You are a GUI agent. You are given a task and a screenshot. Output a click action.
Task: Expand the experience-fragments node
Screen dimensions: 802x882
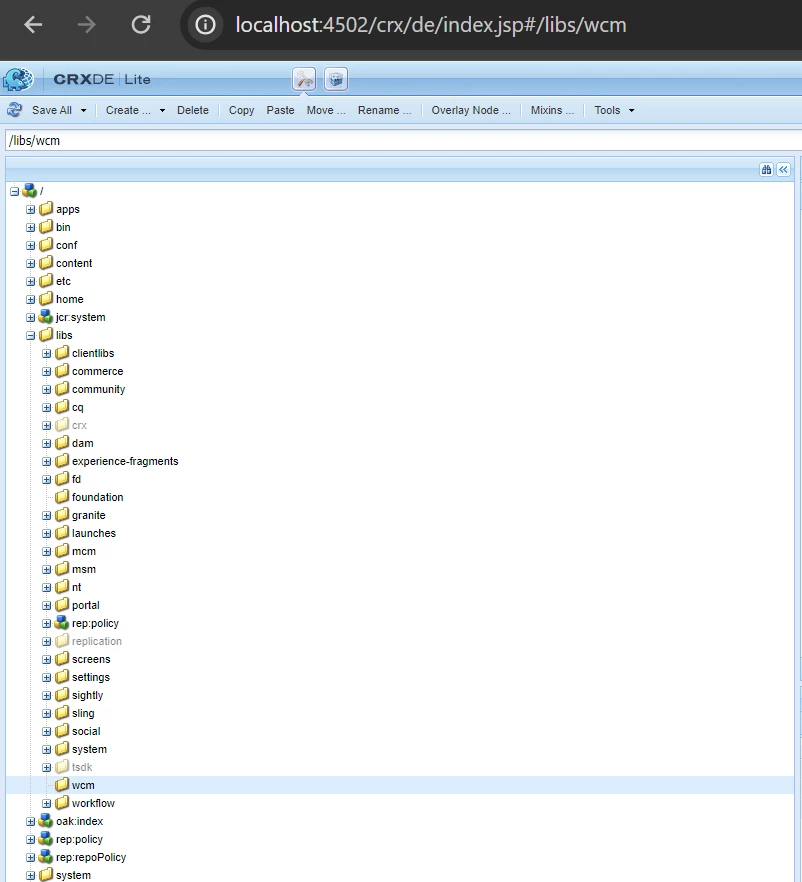pyautogui.click(x=46, y=461)
